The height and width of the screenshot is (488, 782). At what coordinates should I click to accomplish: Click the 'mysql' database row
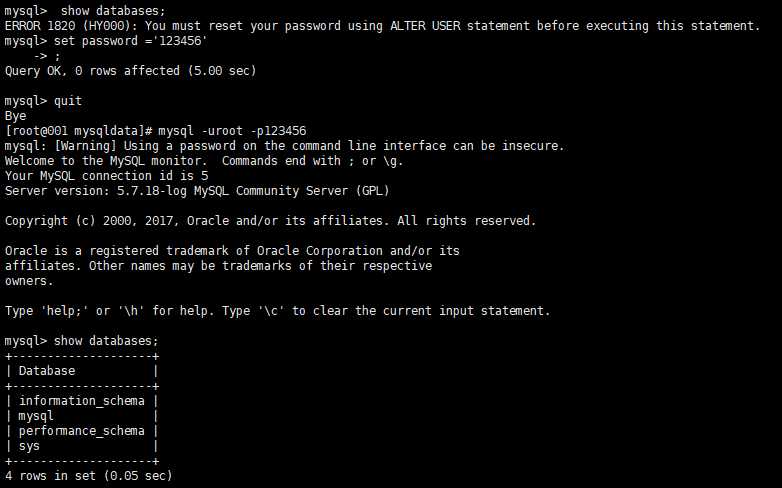tap(82, 416)
